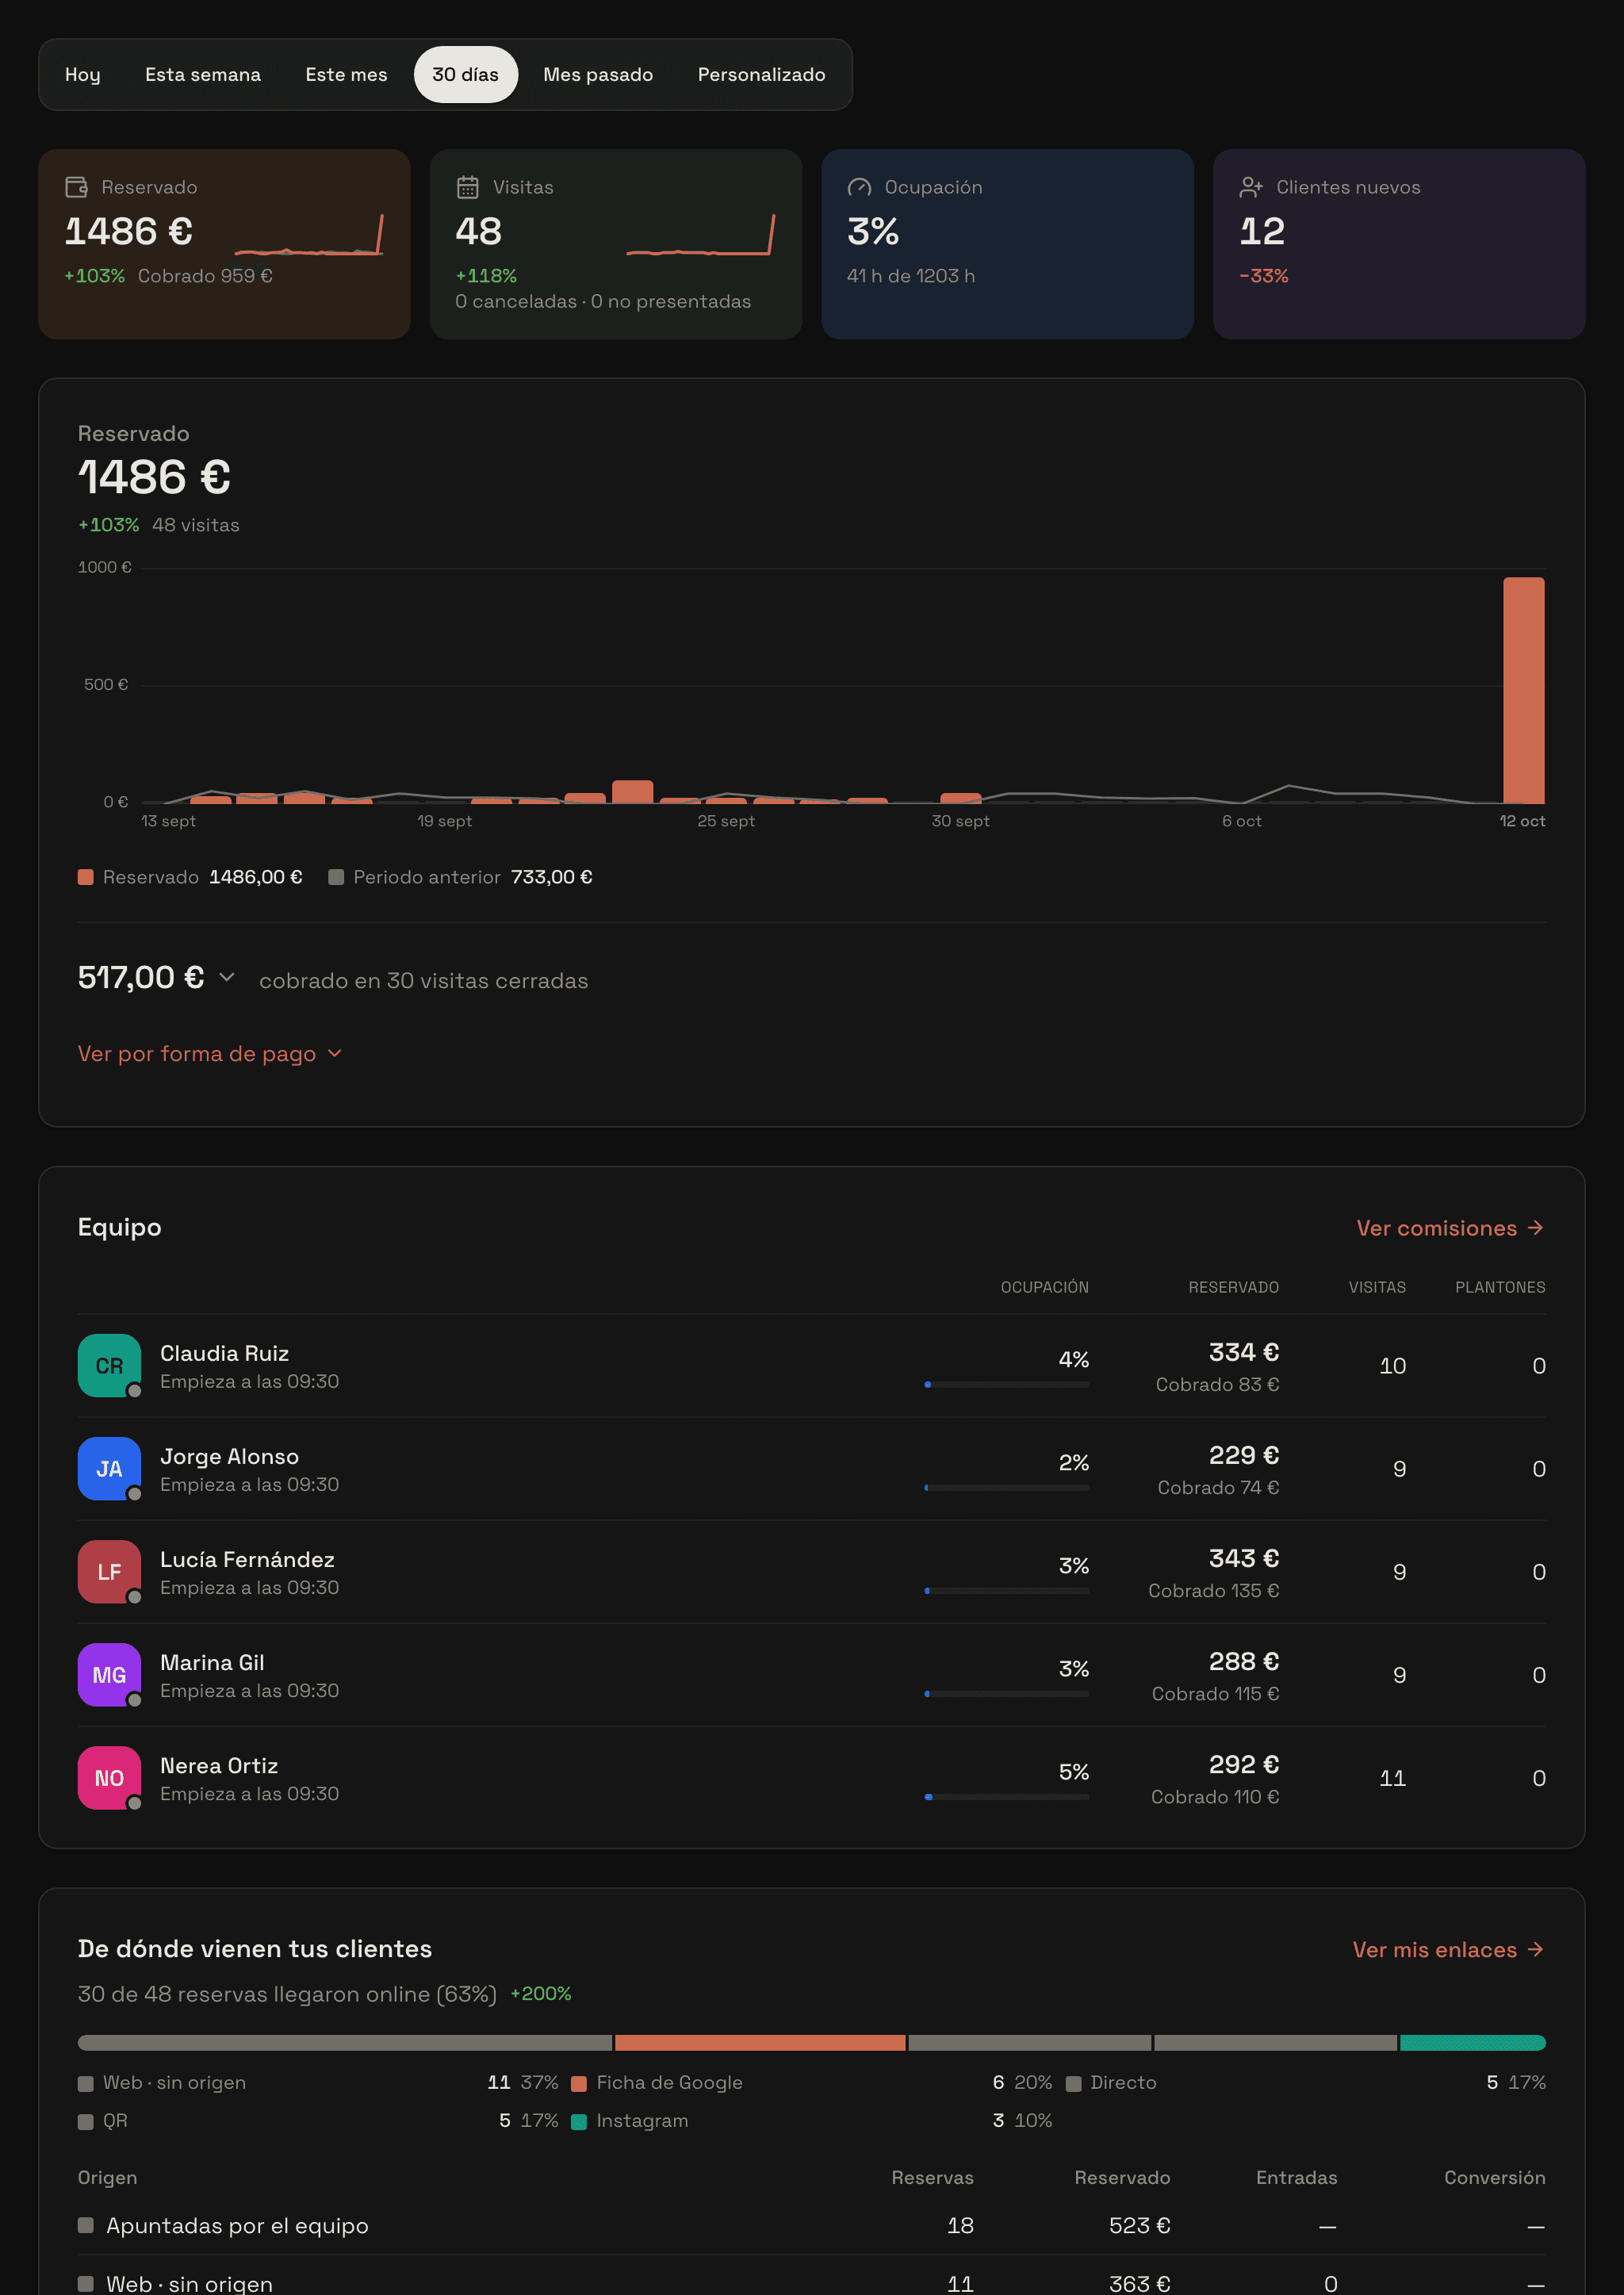This screenshot has height=2295, width=1624.
Task: Open Claudia Ruiz CR avatar
Action: (109, 1365)
